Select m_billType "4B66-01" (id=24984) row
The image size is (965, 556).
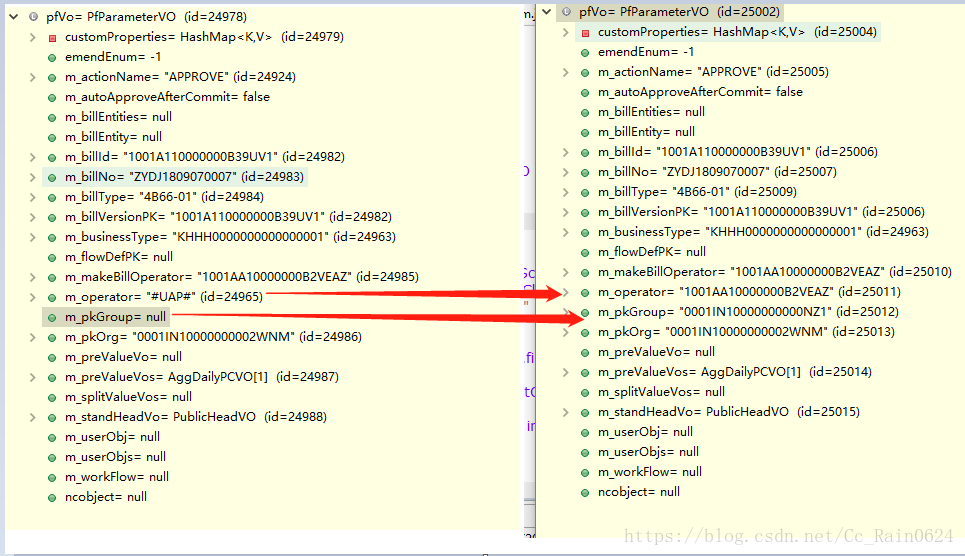(x=164, y=196)
